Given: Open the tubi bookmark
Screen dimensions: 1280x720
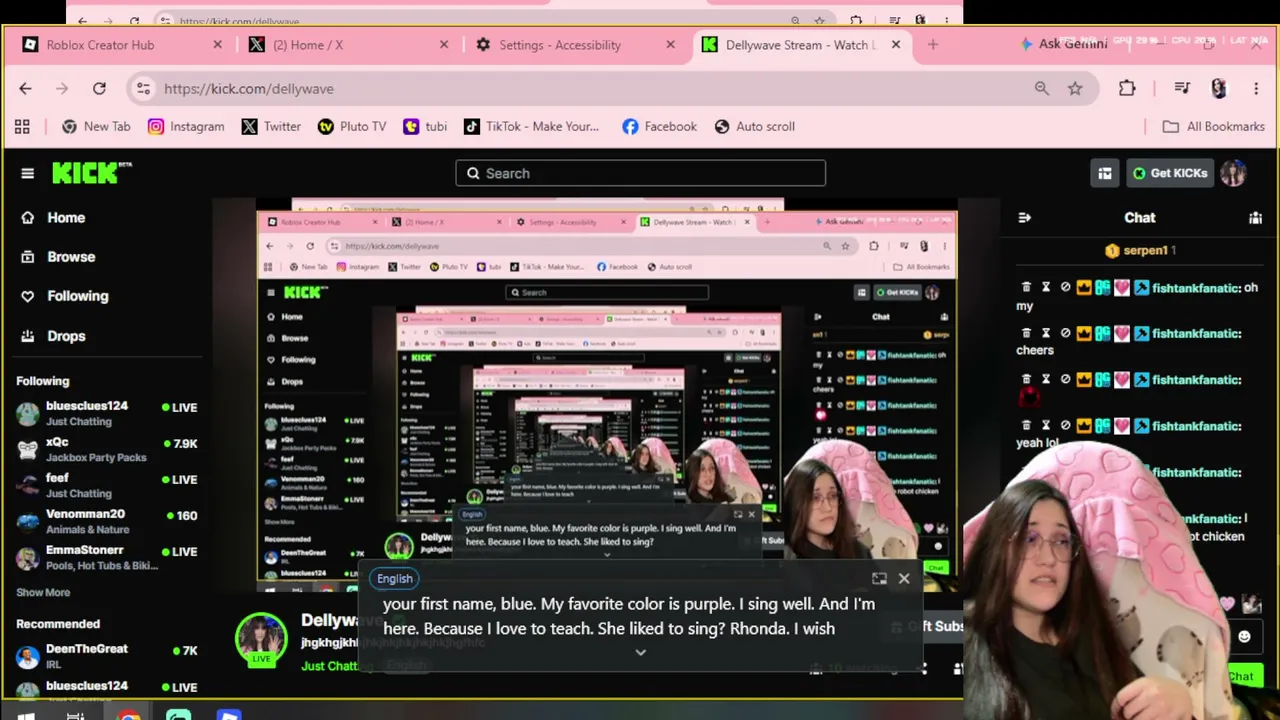Looking at the screenshot, I should click(x=425, y=126).
